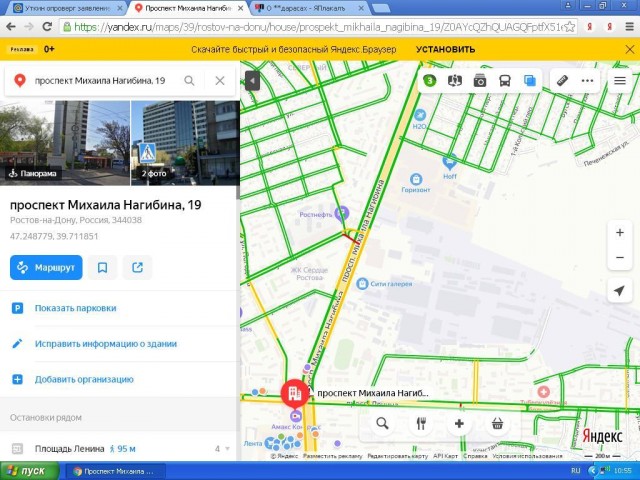The image size is (640, 480).
Task: Go back in browser
Action: 11,27
